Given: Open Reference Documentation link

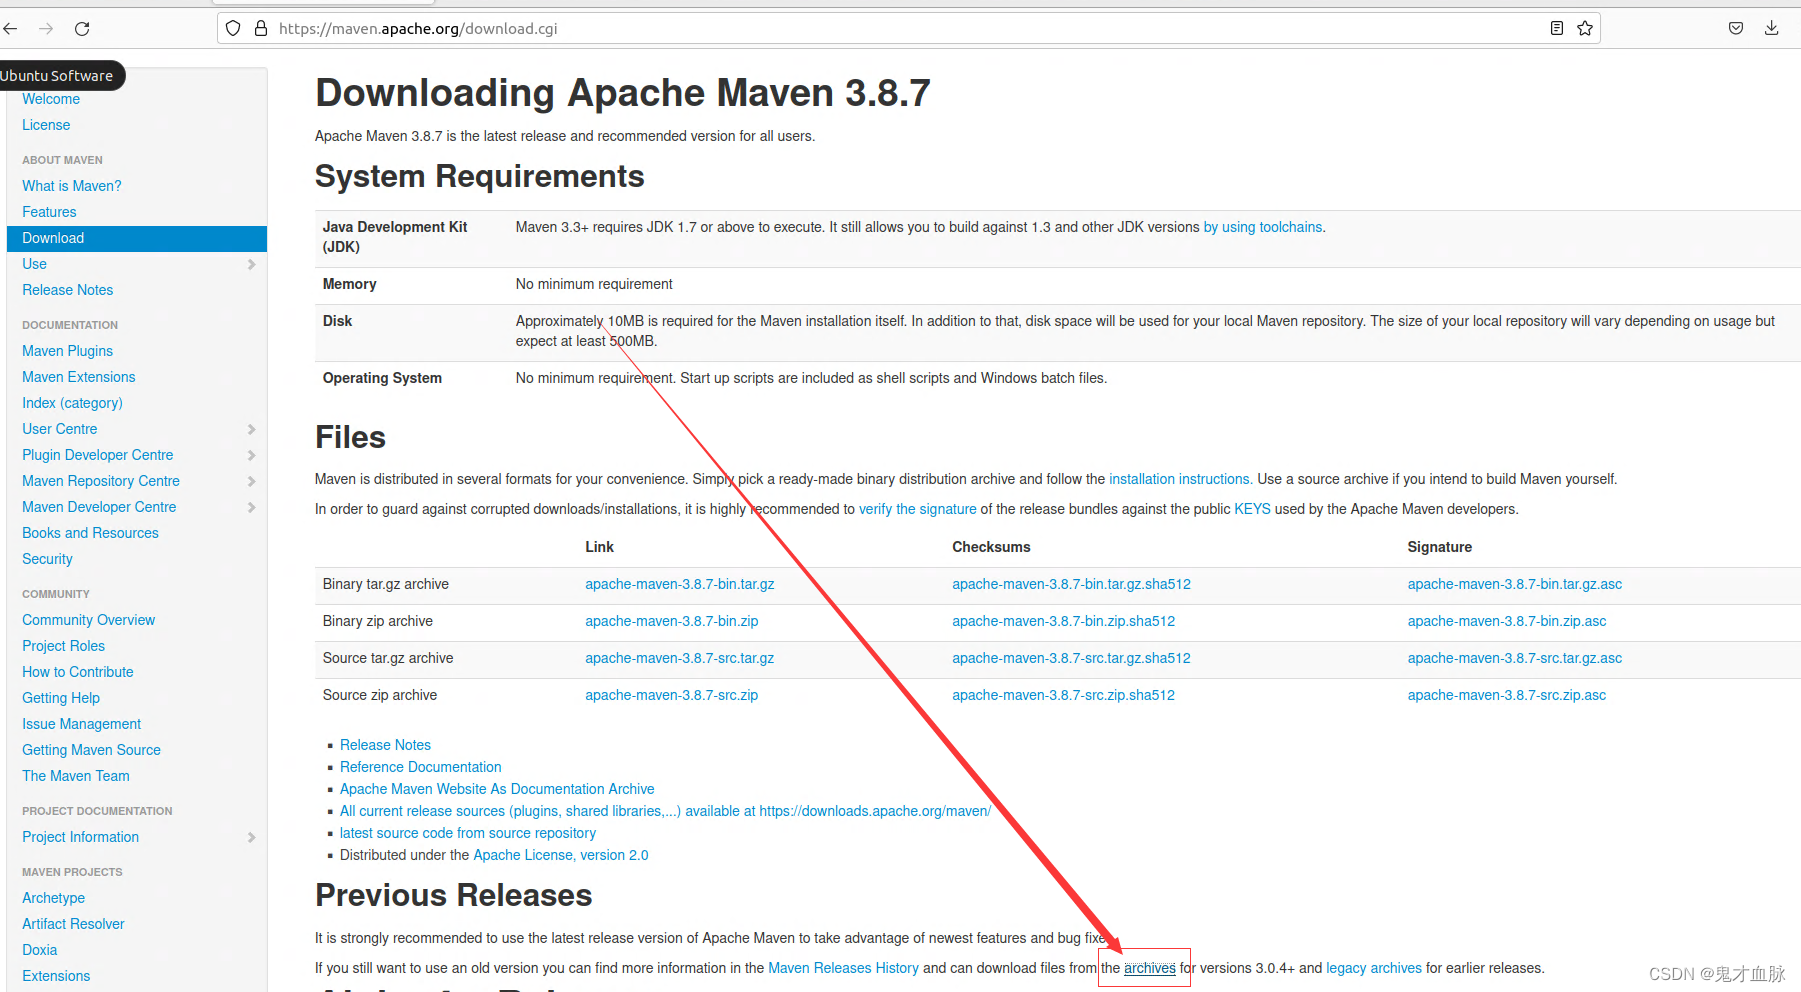Looking at the screenshot, I should pos(421,767).
